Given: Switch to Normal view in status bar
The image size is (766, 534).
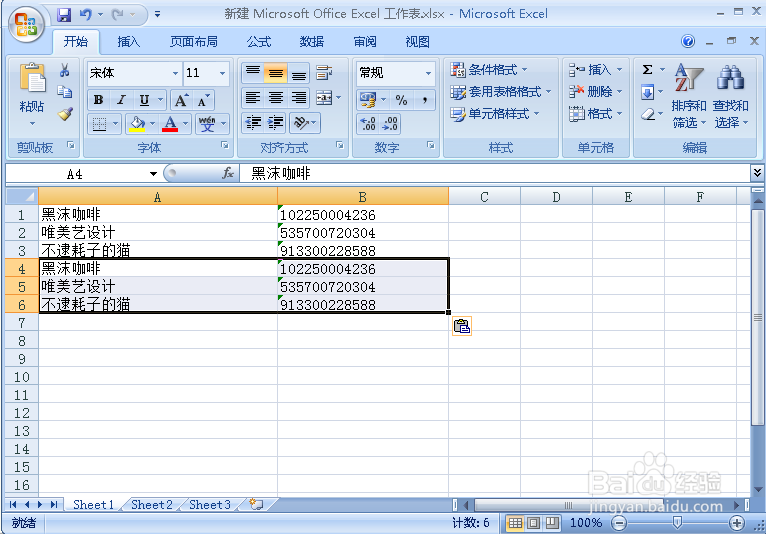Looking at the screenshot, I should pos(515,523).
